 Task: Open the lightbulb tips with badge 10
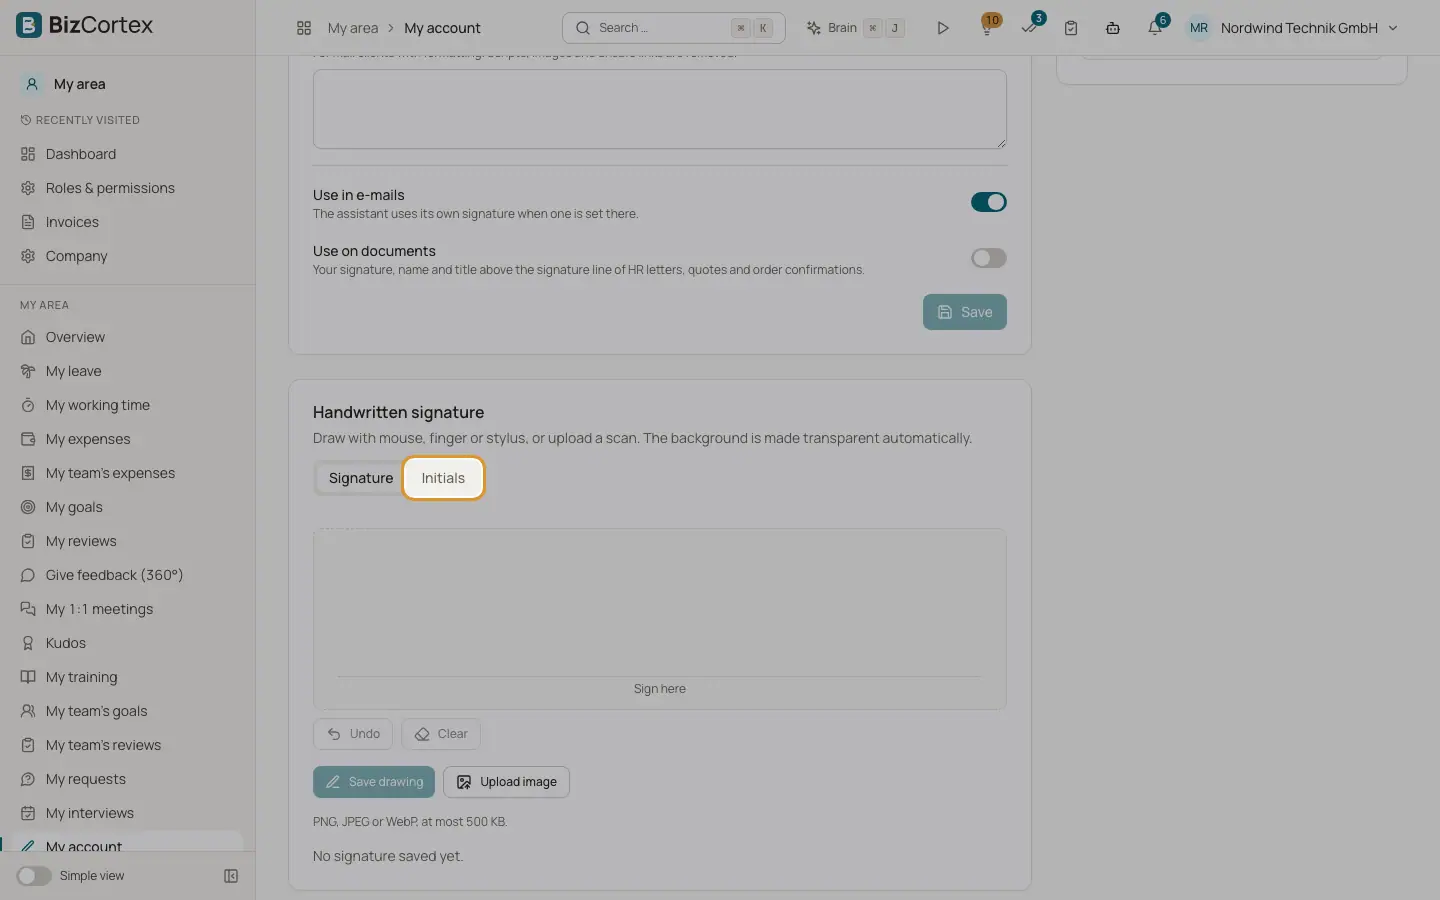987,27
